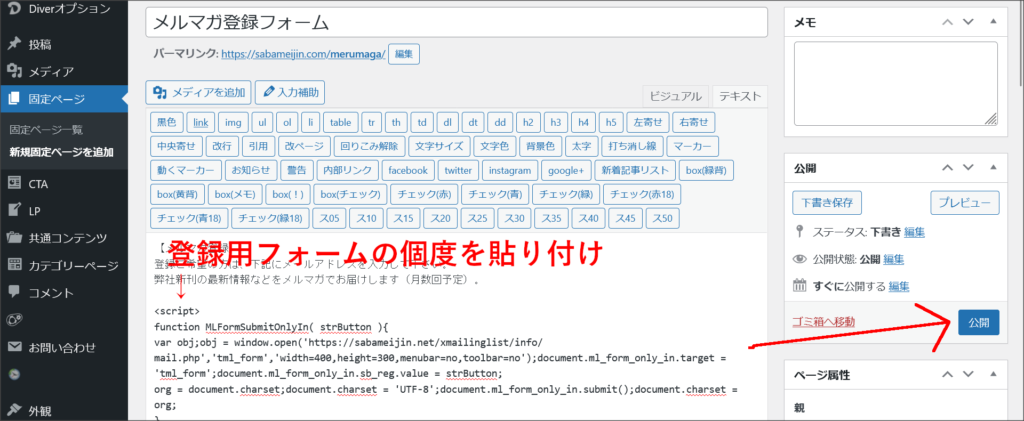Screen dimensions: 1024x421
Task: Insert 新着記事リスト tag
Action: point(635,170)
